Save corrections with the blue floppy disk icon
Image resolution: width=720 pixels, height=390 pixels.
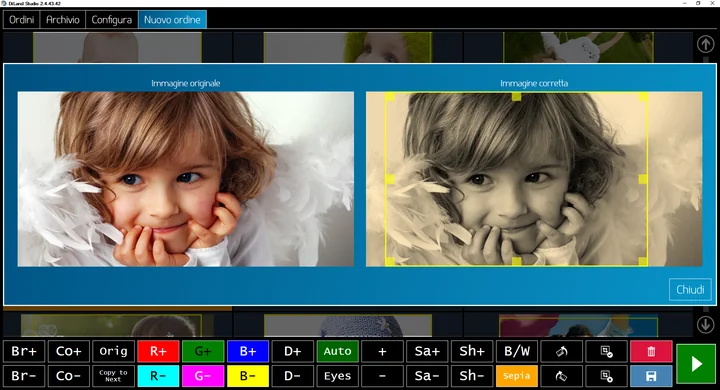[x=651, y=376]
